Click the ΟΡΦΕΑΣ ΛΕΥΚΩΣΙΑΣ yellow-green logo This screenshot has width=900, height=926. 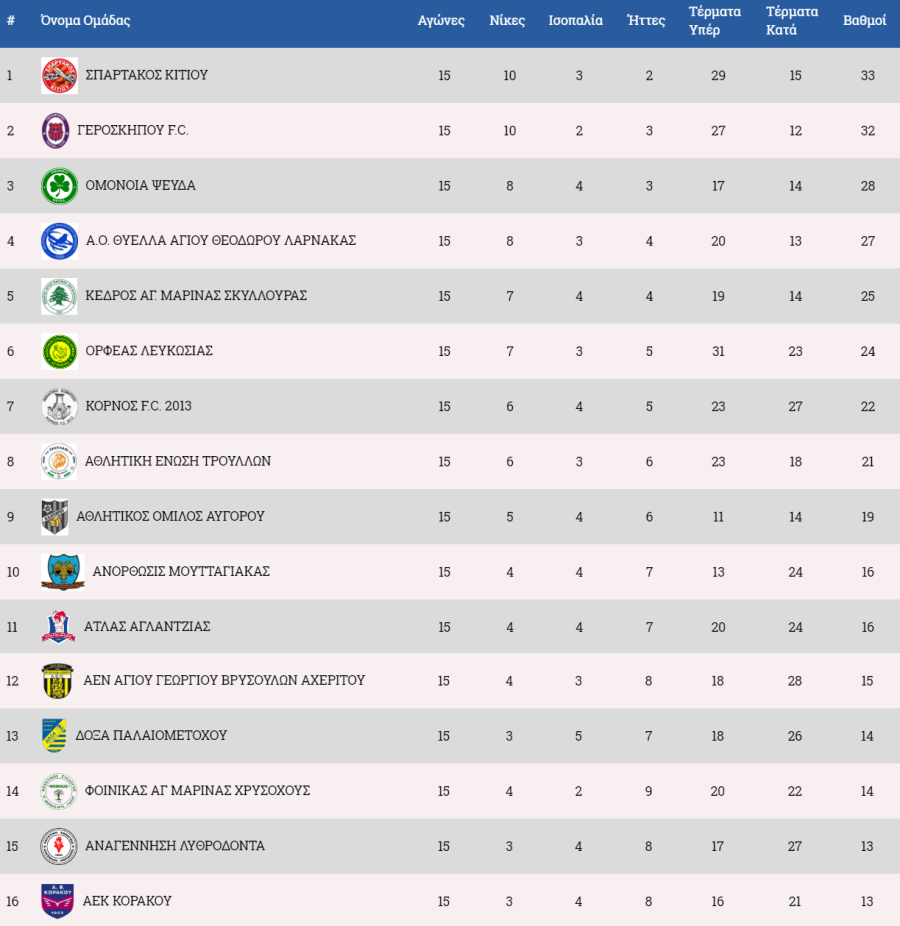[x=59, y=351]
